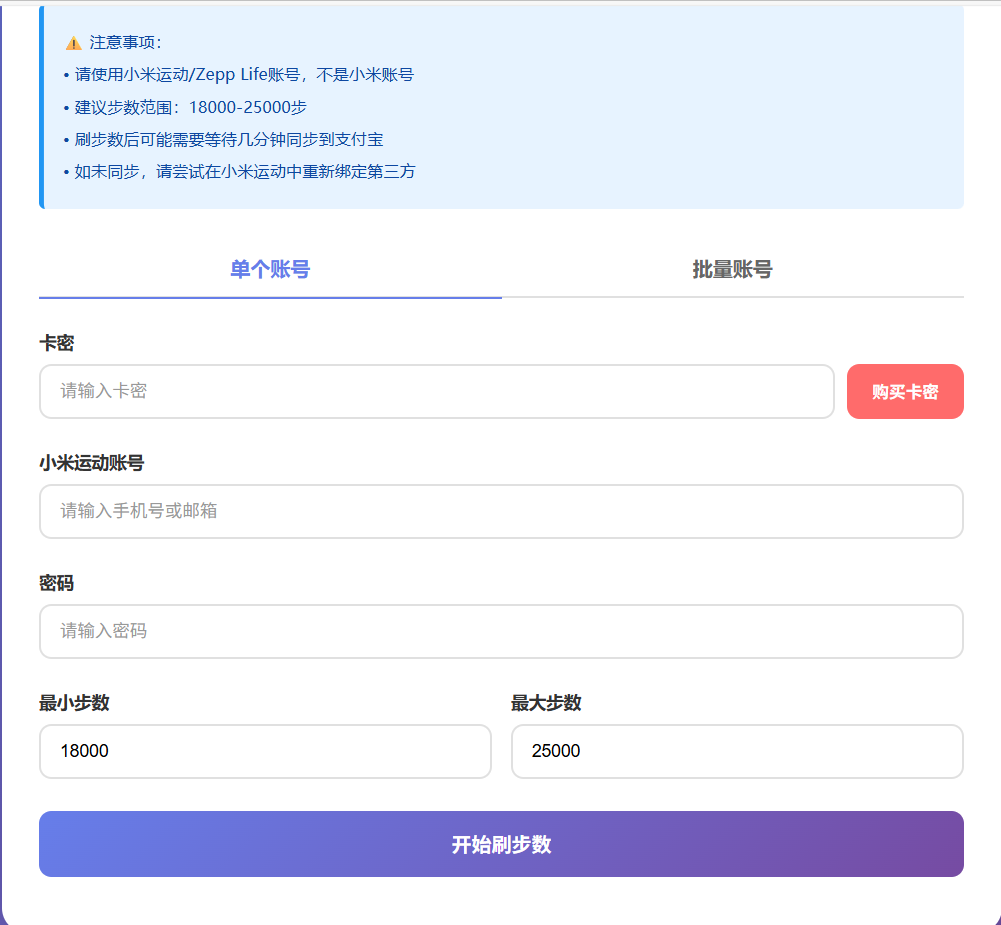Focus the minimum steps field showing 18000
This screenshot has height=925, width=1001.
pyautogui.click(x=265, y=751)
